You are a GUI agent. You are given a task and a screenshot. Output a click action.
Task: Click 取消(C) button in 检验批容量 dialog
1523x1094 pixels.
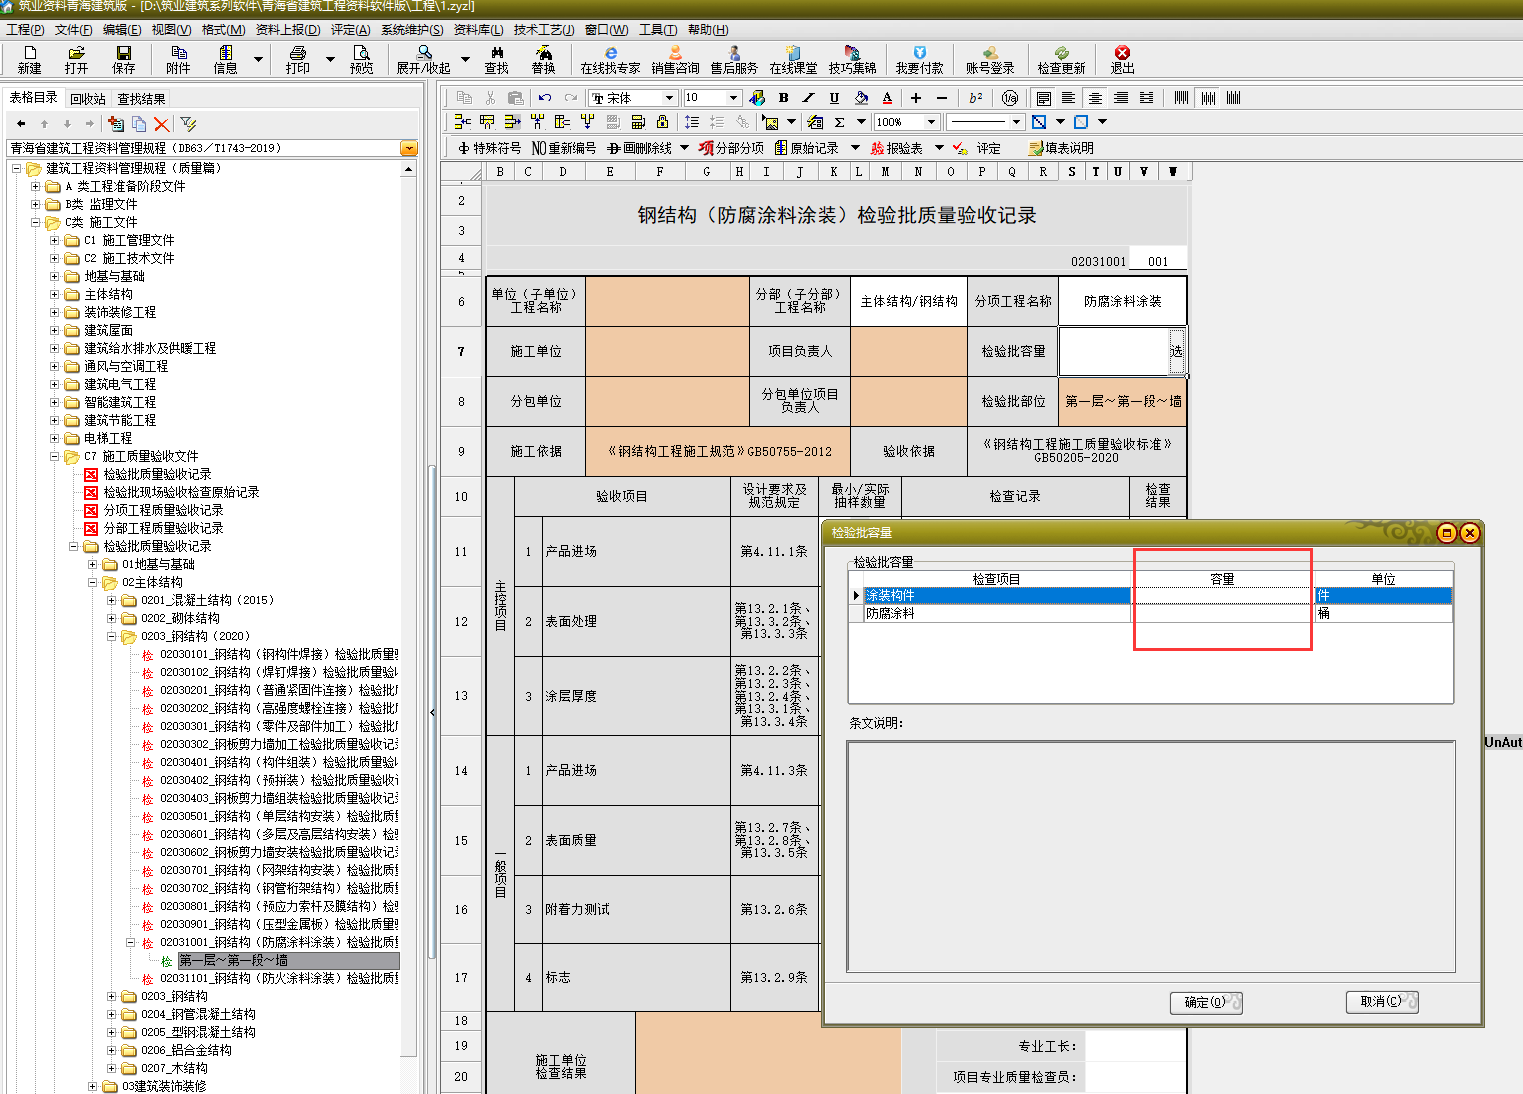click(x=1382, y=1001)
